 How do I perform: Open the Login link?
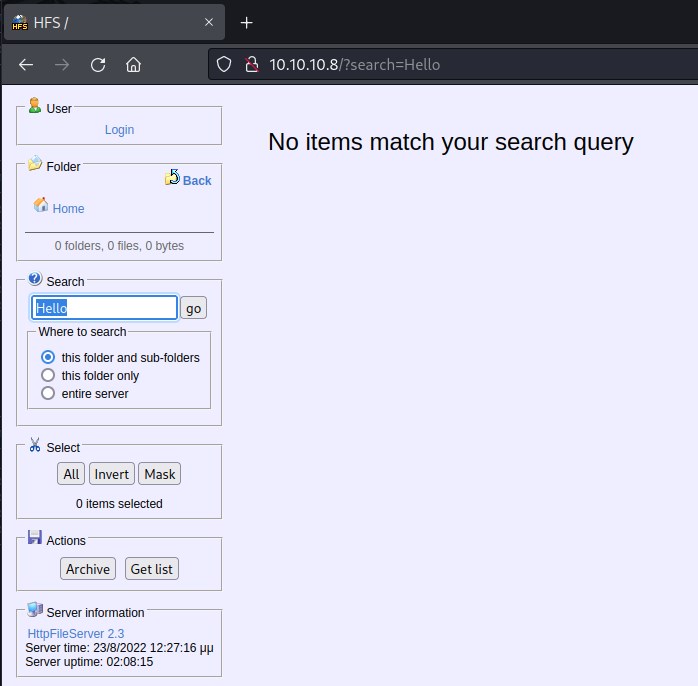coord(119,129)
